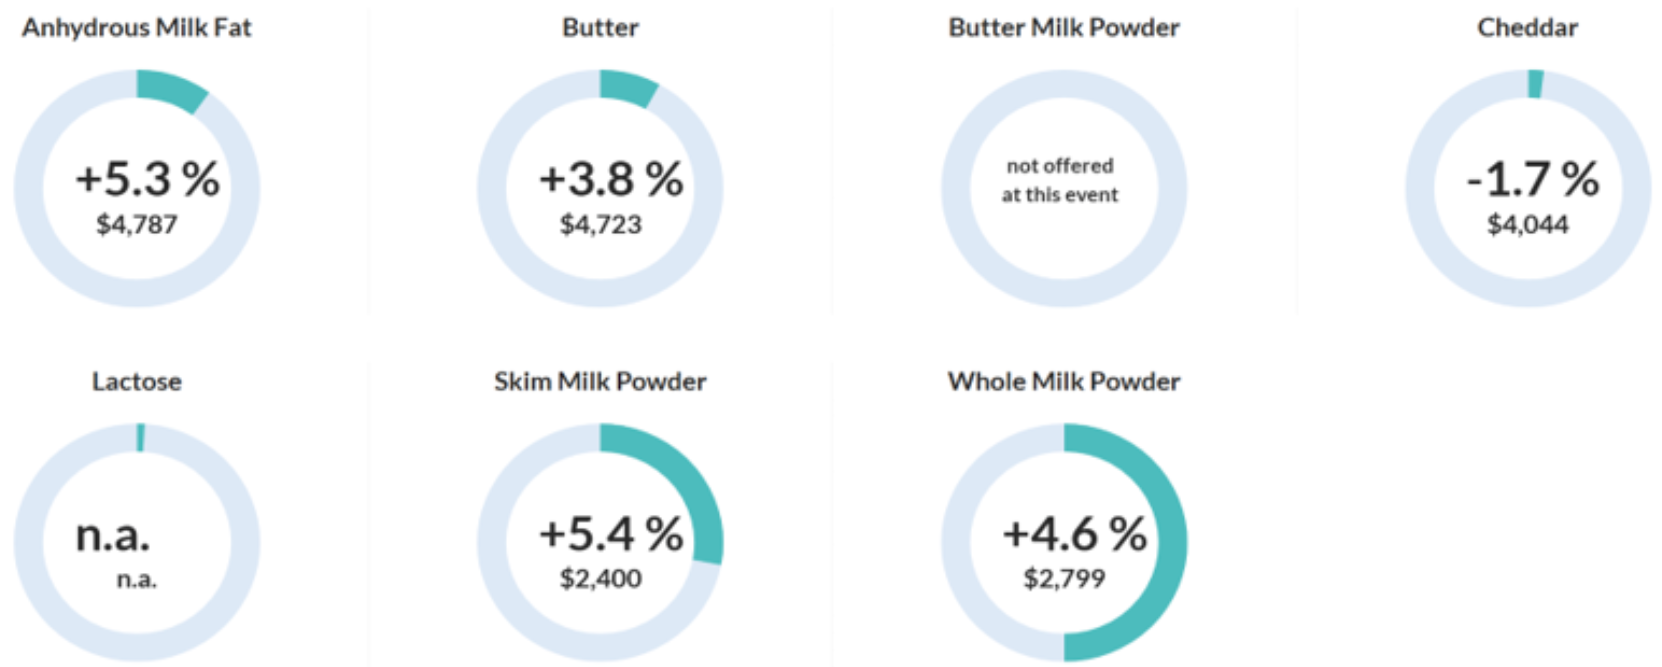The image size is (1662, 667).
Task: Click the -1.7 % Cheddar change value
Action: click(1533, 179)
